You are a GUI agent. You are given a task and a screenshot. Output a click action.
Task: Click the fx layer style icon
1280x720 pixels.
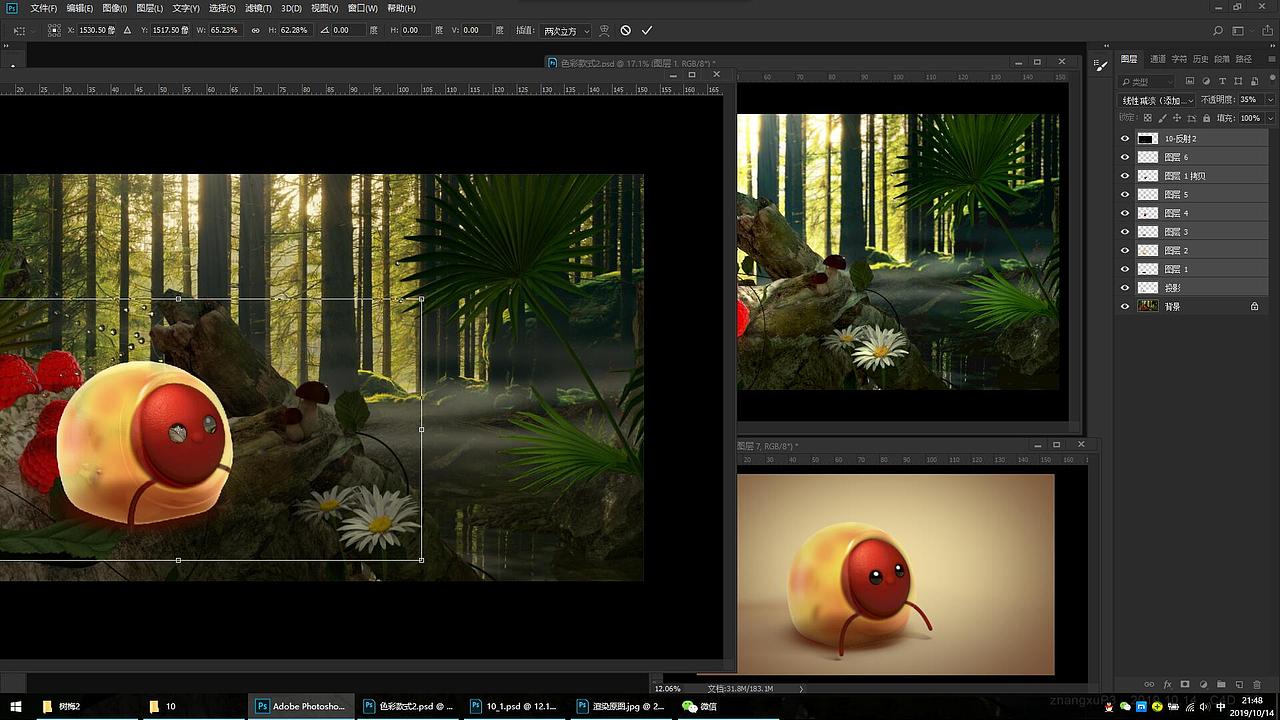(x=1167, y=685)
